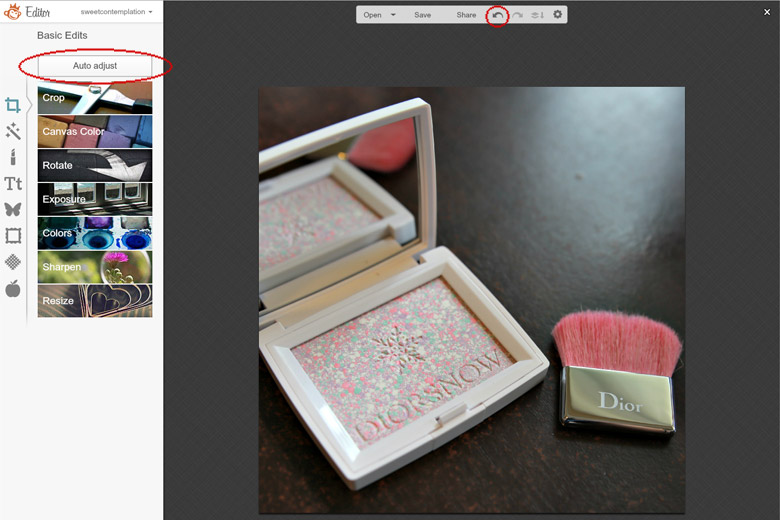Image resolution: width=780 pixels, height=520 pixels.
Task: Open the Textures crosshatch tab icon
Action: 13,262
